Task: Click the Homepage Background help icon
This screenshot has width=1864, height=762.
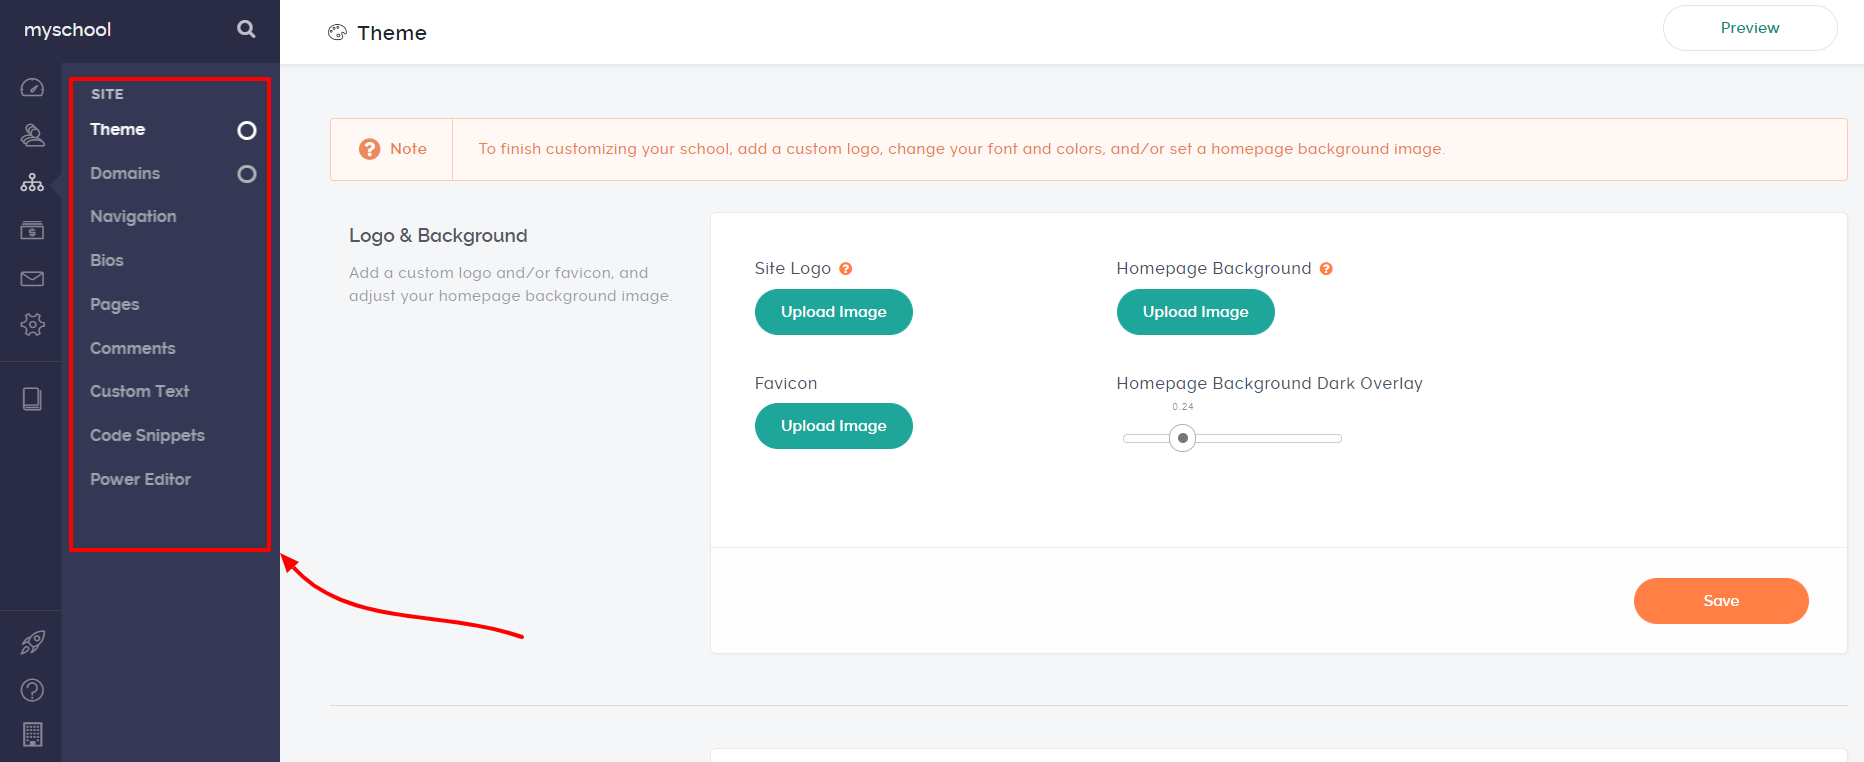Action: (1326, 269)
